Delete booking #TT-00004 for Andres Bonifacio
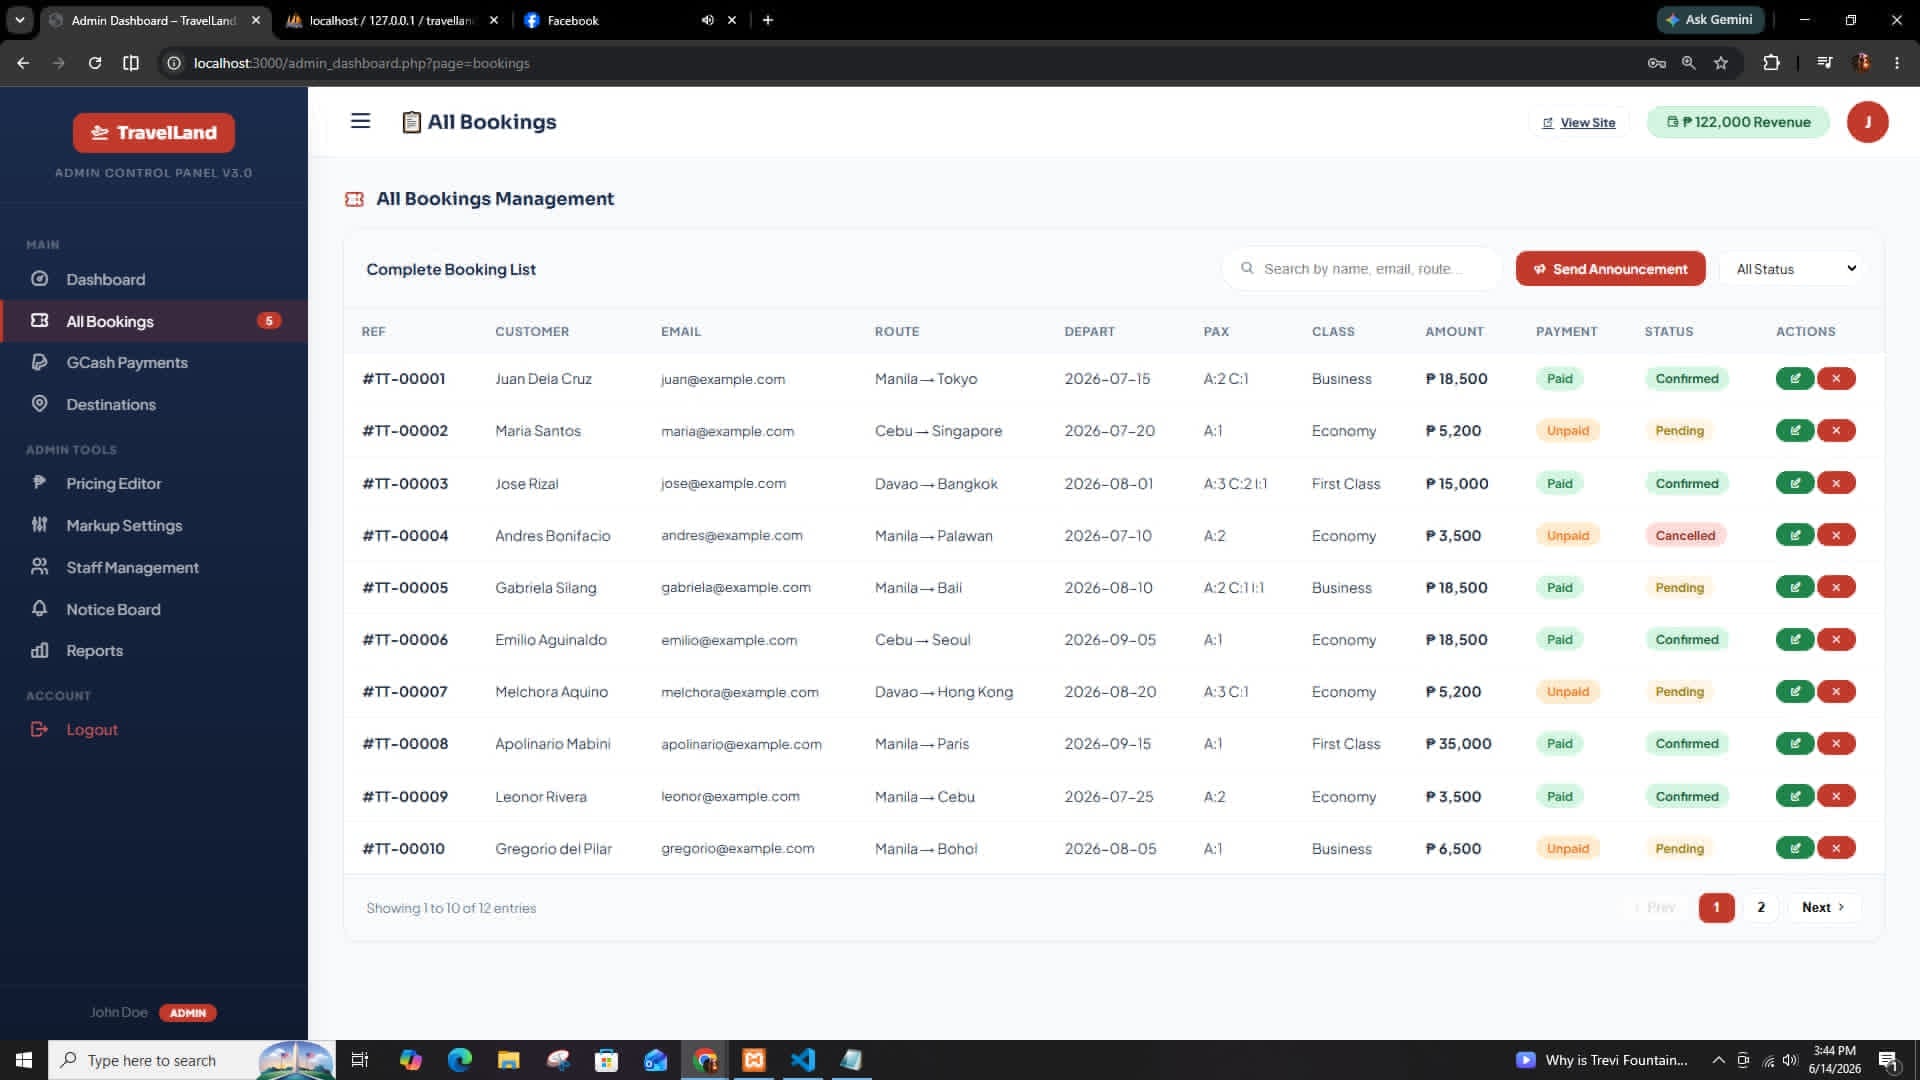The width and height of the screenshot is (1920, 1080). (x=1836, y=535)
